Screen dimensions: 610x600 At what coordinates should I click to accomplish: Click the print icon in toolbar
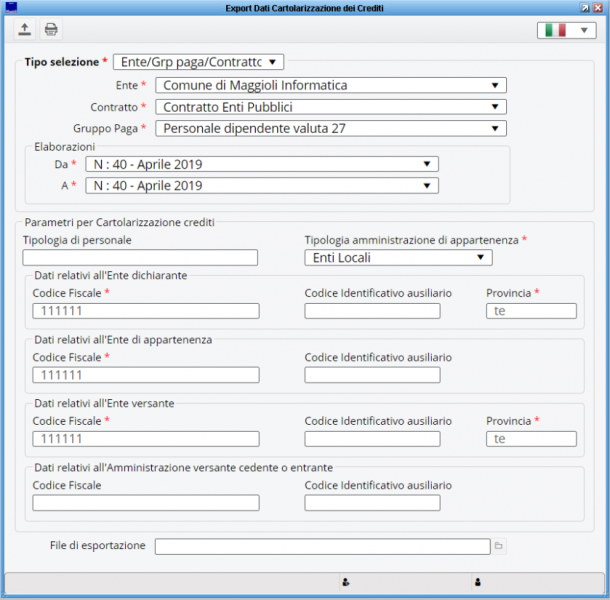click(51, 29)
